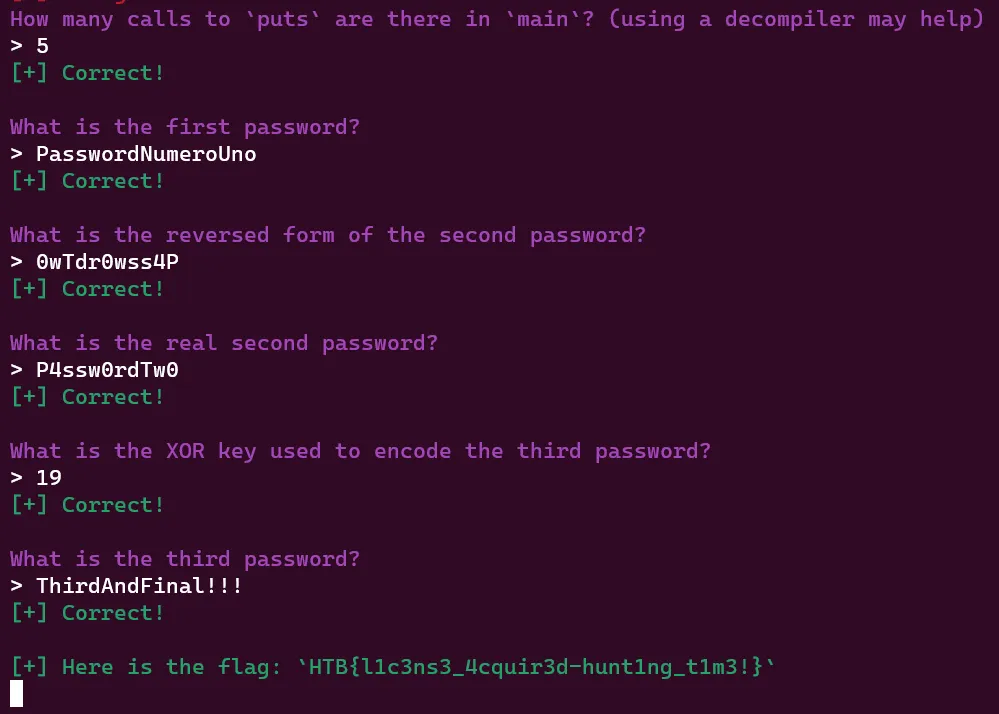Screen dimensions: 999x714
Task: Click the XOR key answer '19'
Action: pos(48,478)
